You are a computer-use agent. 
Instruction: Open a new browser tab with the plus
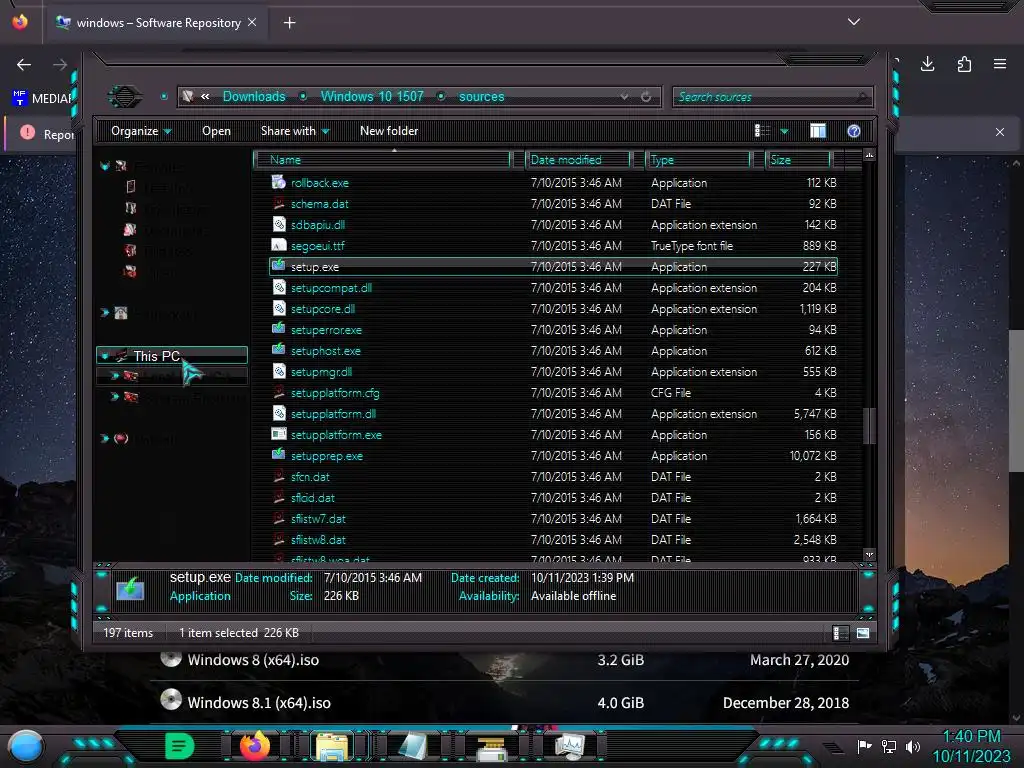click(x=289, y=23)
